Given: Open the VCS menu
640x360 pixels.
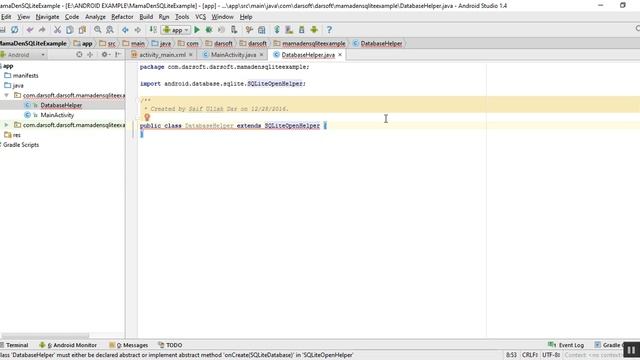Looking at the screenshot, I should [x=200, y=17].
